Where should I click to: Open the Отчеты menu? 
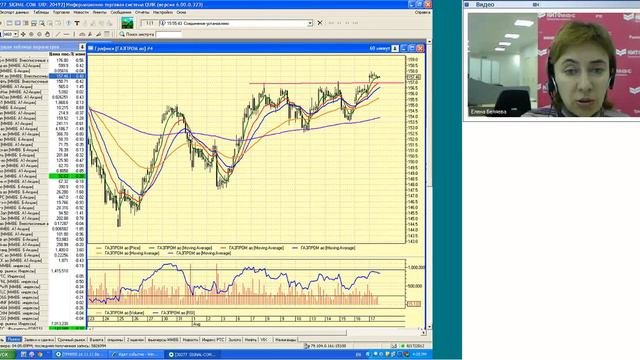(x=142, y=13)
